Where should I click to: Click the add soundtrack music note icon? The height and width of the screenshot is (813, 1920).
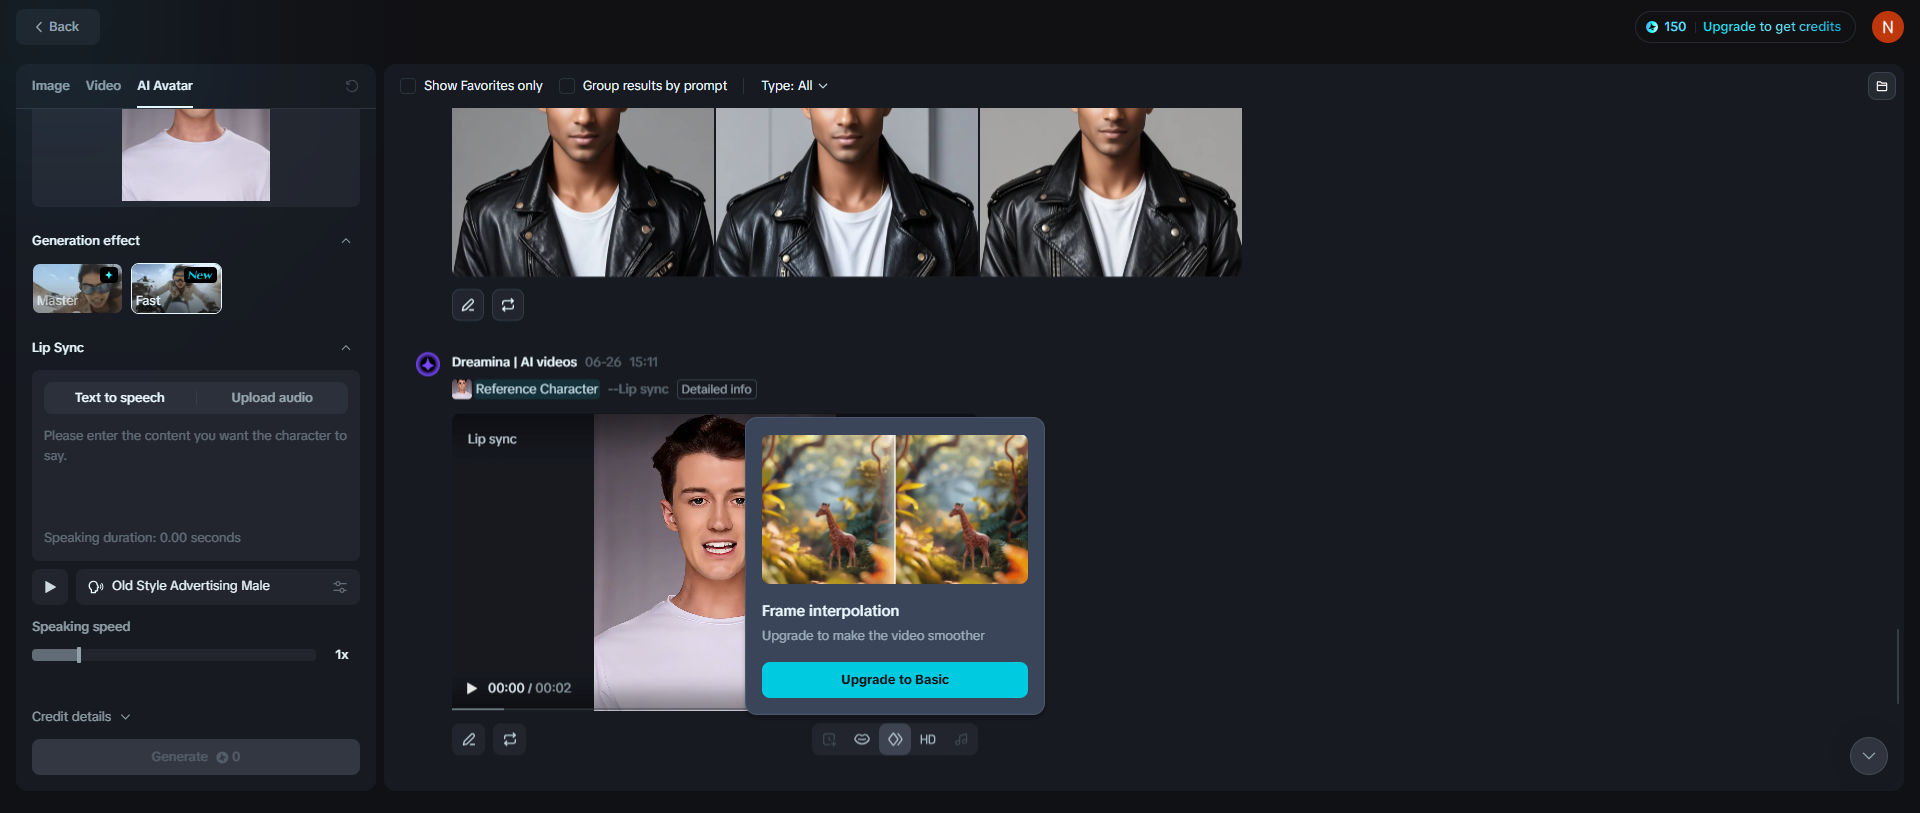961,740
